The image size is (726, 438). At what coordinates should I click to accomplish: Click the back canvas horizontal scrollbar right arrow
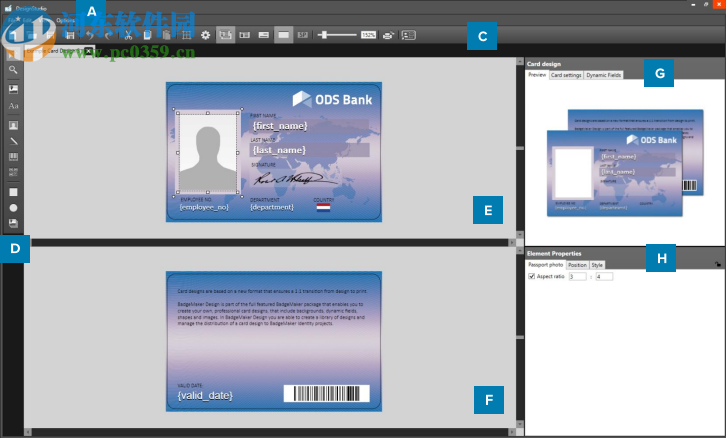512,432
